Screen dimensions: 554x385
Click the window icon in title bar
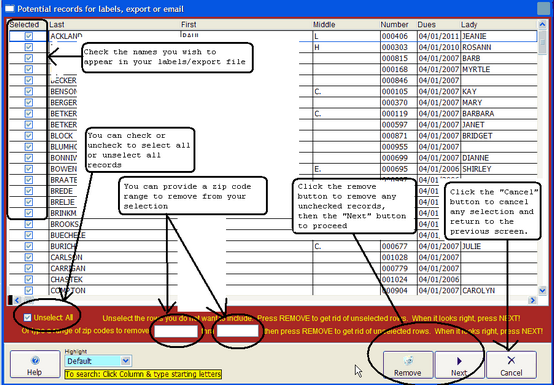click(10, 8)
